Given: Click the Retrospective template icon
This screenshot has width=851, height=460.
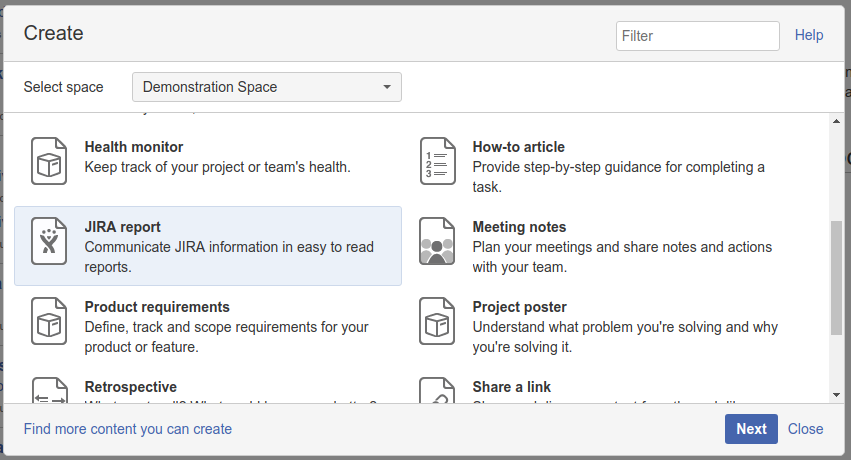Looking at the screenshot, I should (49, 390).
